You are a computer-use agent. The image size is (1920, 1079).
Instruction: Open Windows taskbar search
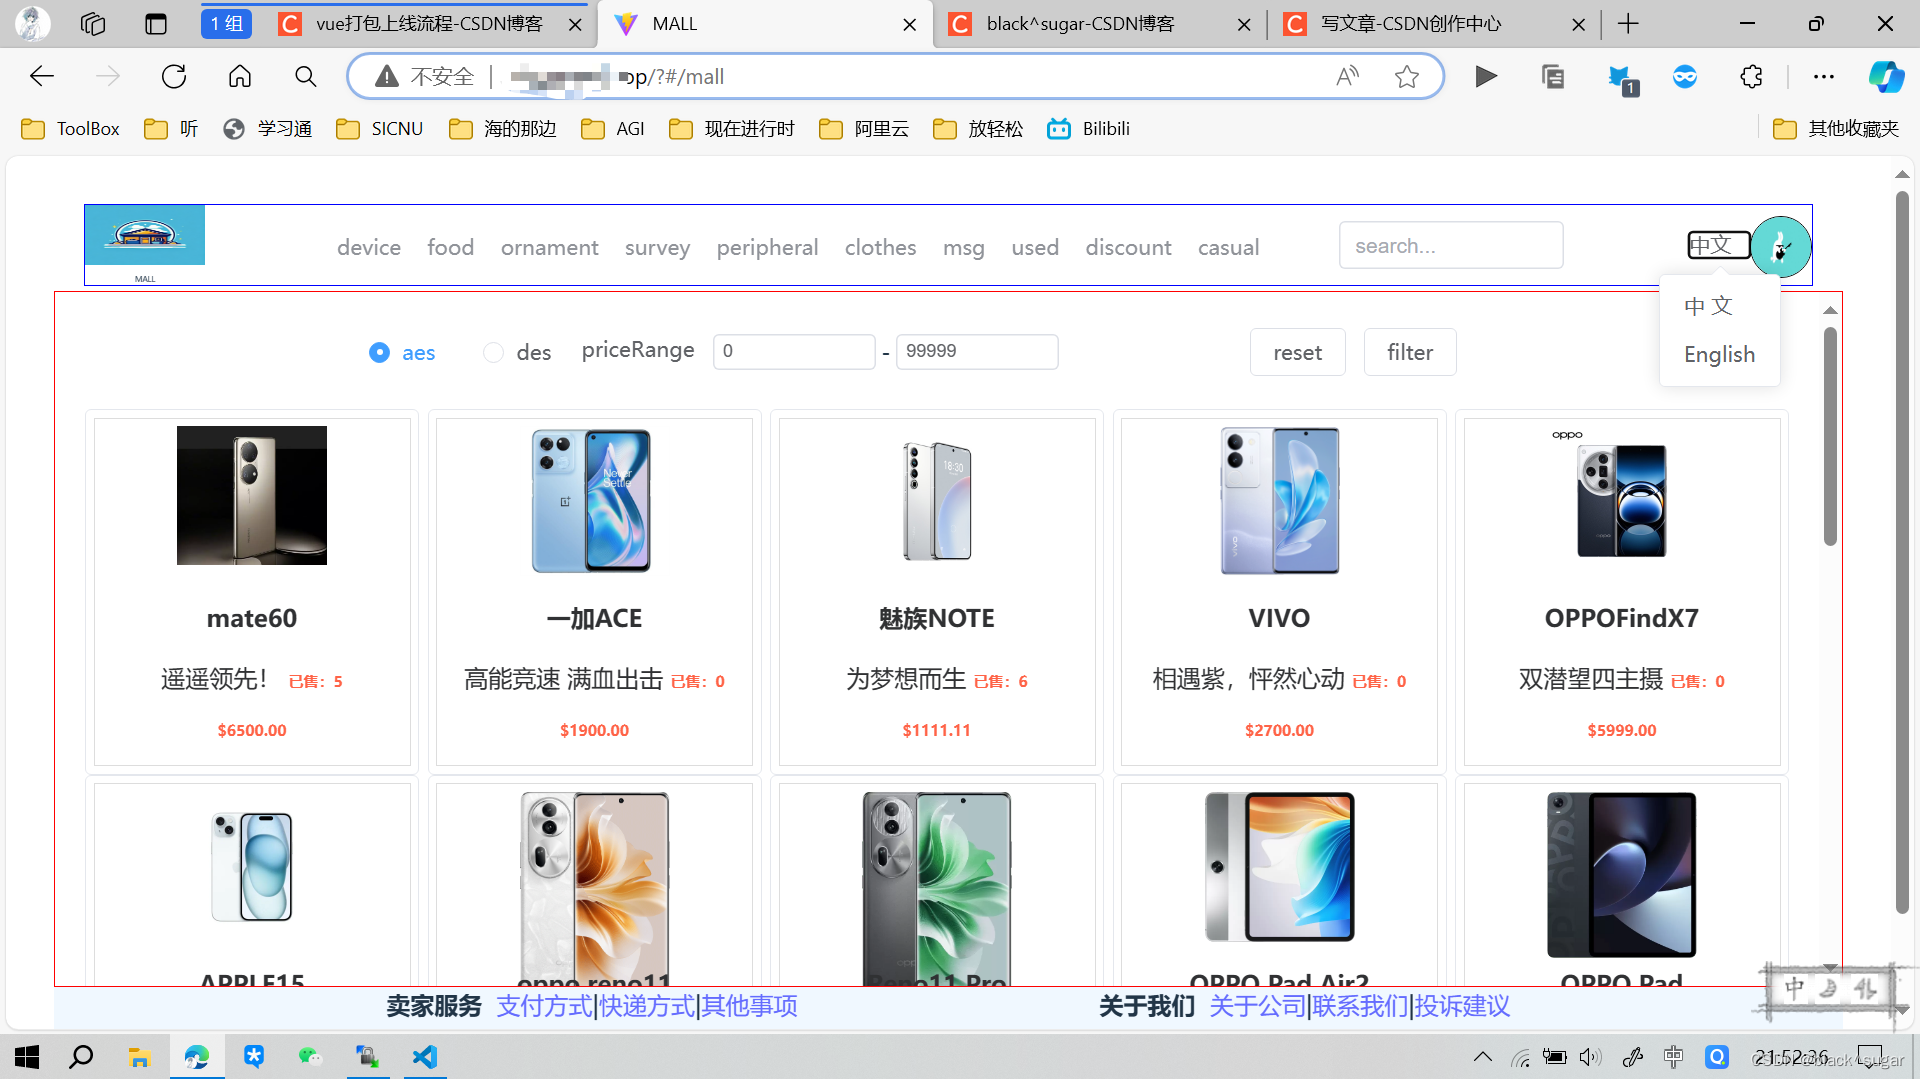(x=81, y=1057)
